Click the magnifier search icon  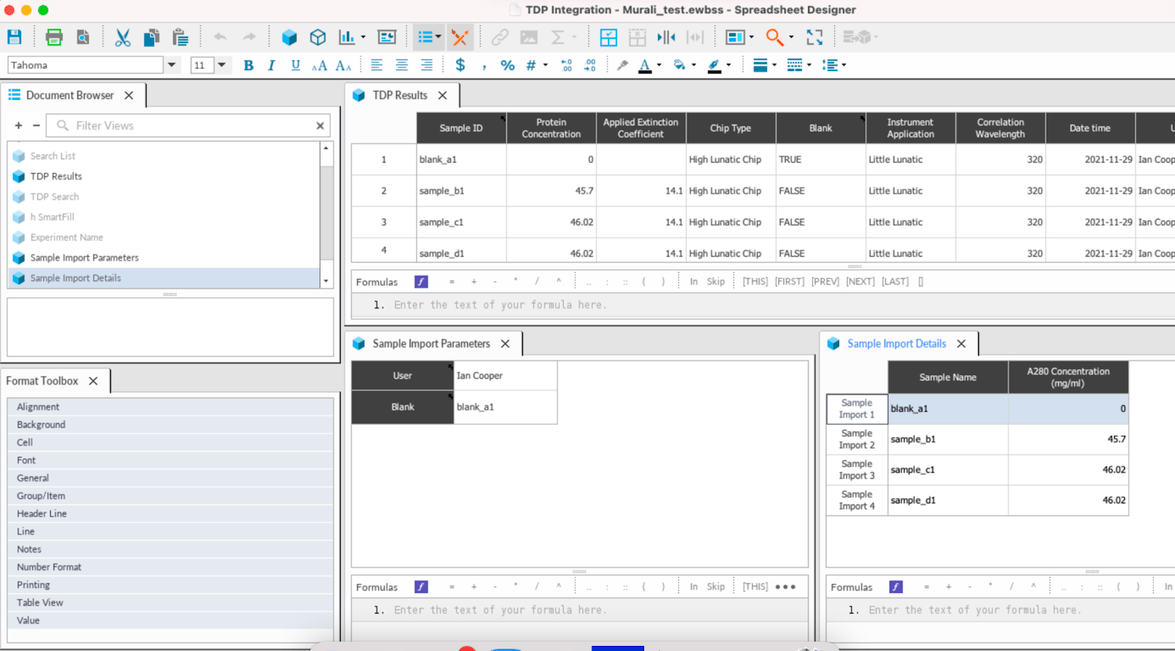pos(776,37)
